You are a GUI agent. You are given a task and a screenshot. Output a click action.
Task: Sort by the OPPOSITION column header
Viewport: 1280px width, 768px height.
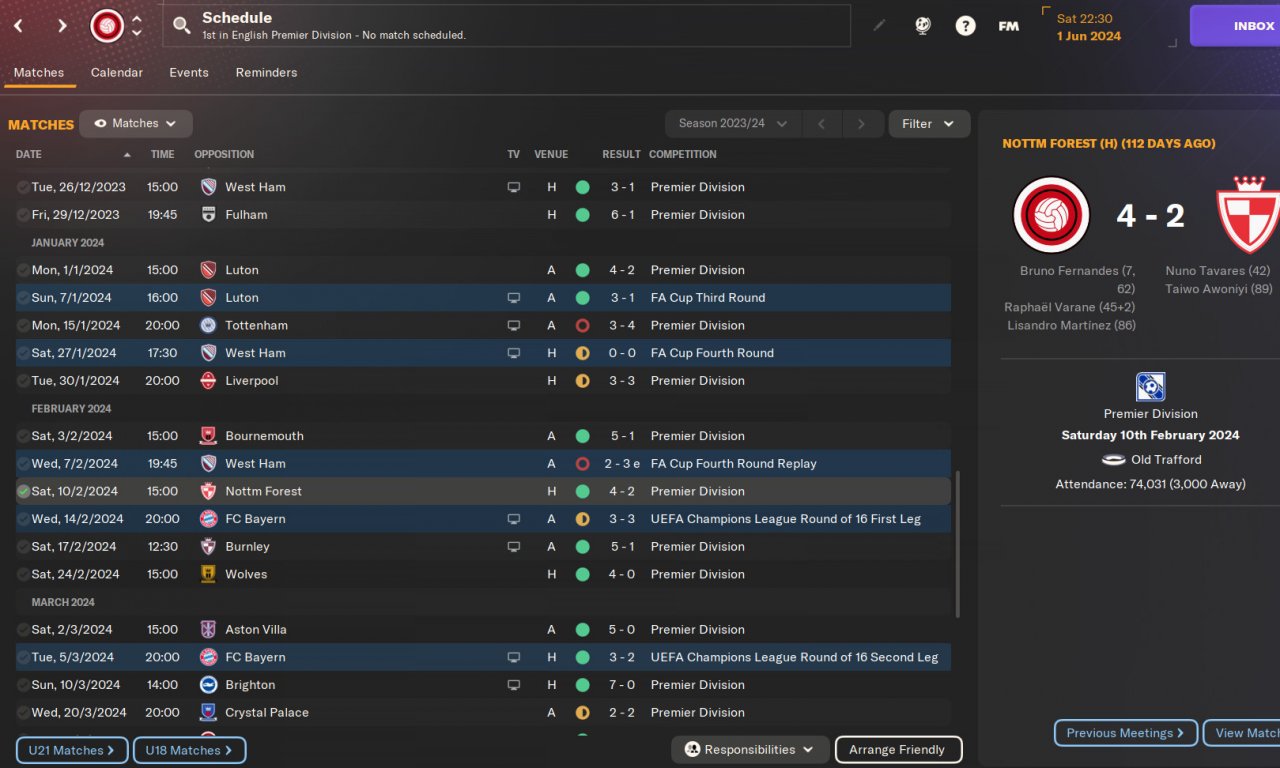(224, 155)
